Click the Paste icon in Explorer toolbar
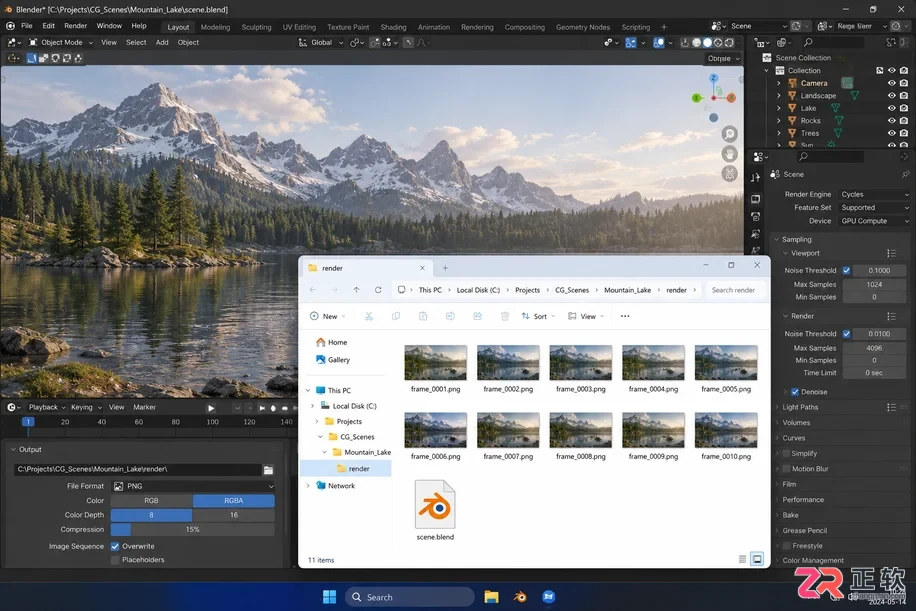 [423, 316]
